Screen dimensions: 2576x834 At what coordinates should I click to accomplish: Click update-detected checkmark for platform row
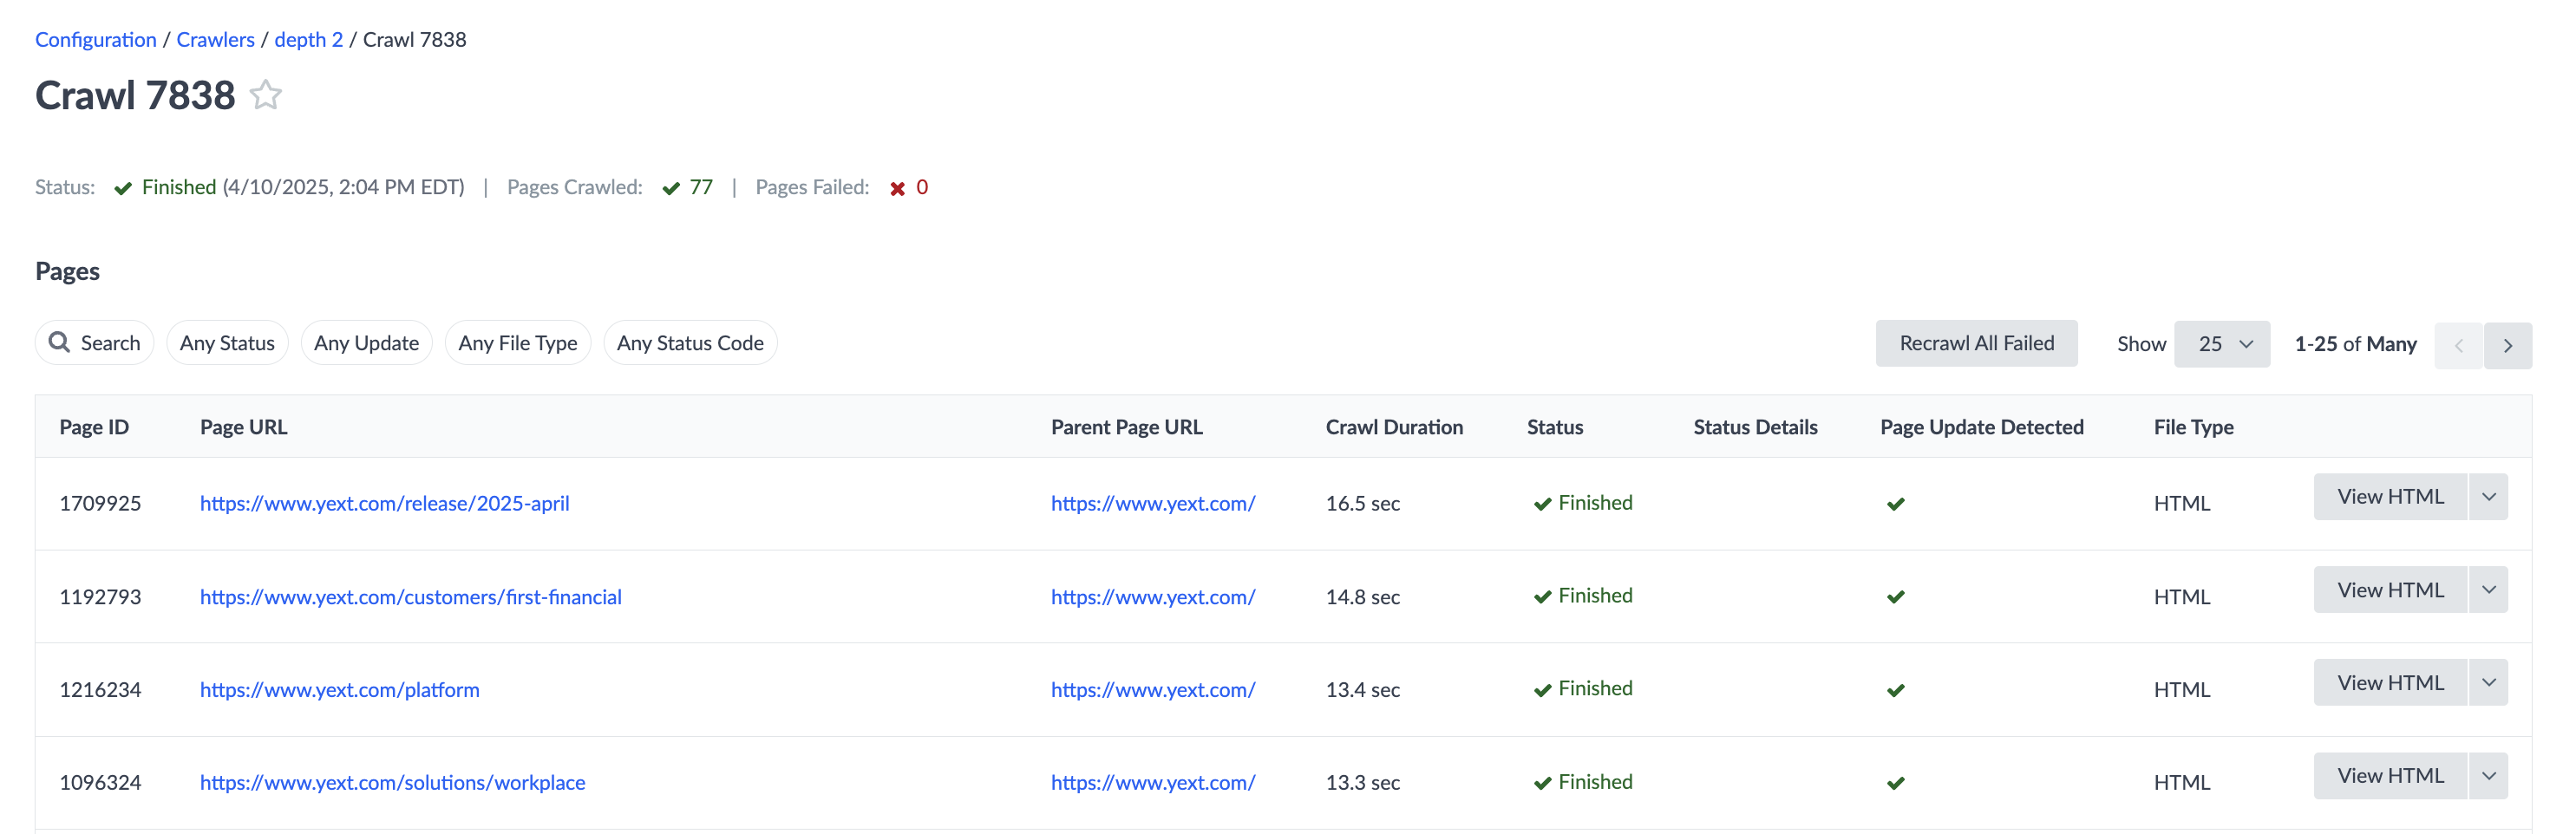pos(1895,690)
